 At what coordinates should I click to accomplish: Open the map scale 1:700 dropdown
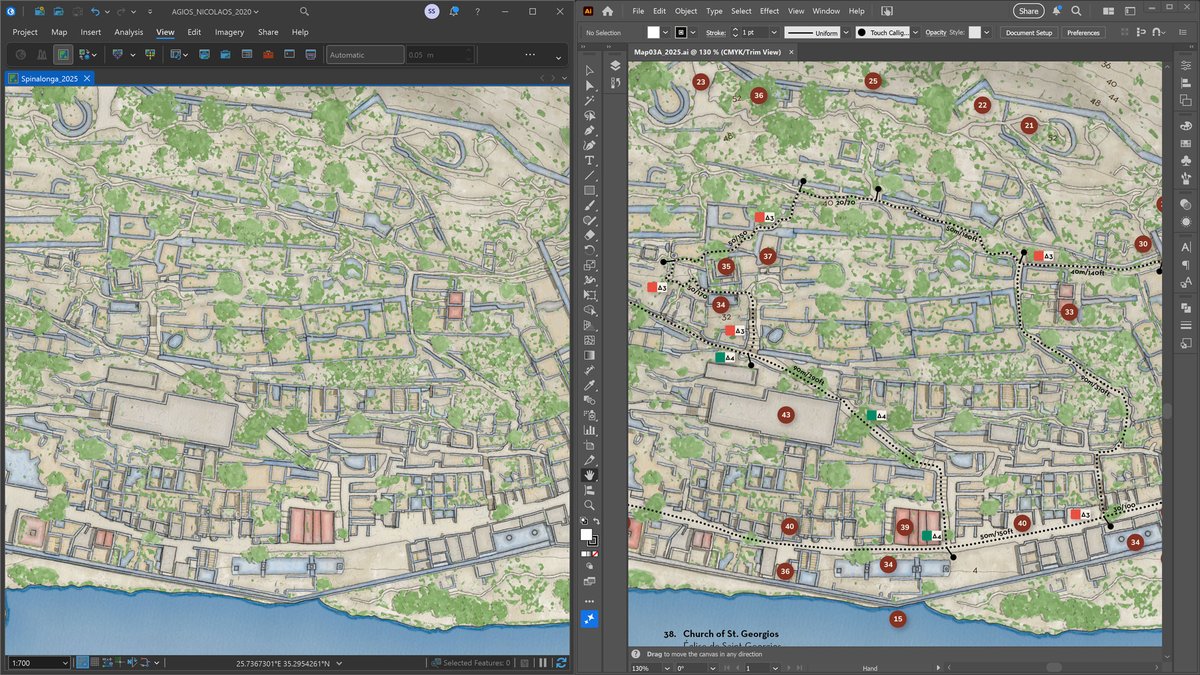click(66, 662)
